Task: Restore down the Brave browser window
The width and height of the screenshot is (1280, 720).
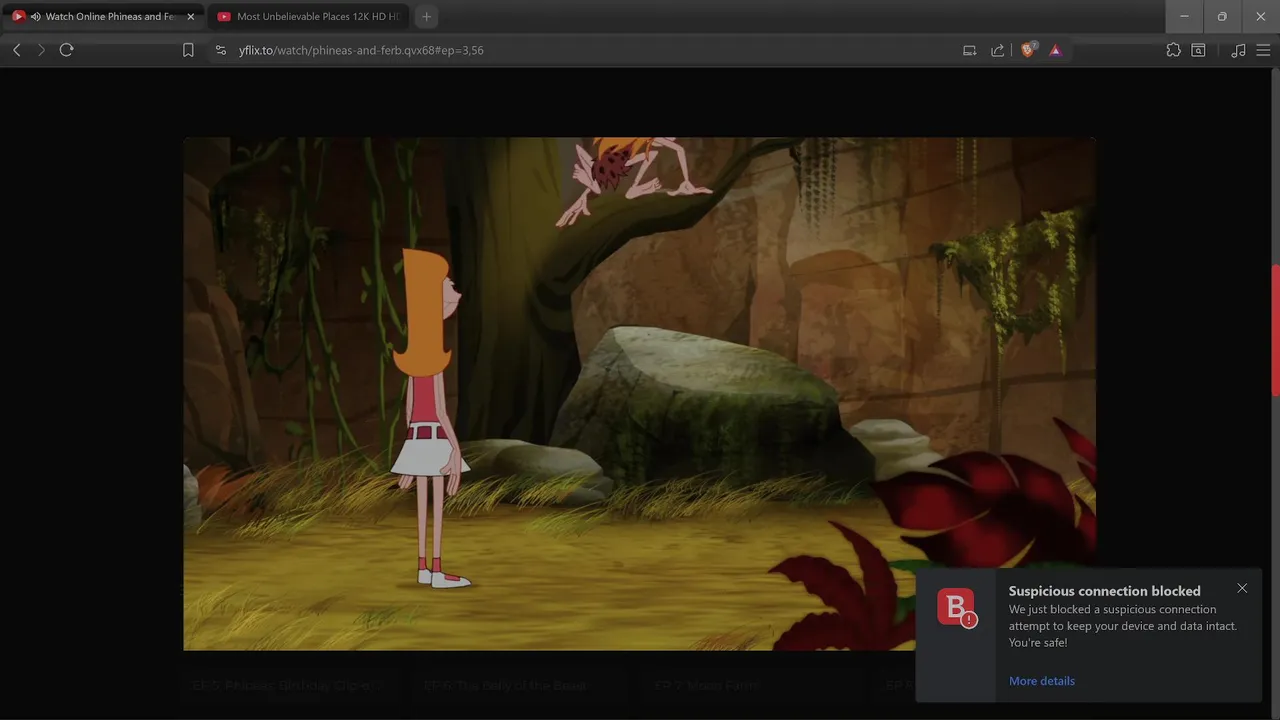Action: coord(1222,17)
